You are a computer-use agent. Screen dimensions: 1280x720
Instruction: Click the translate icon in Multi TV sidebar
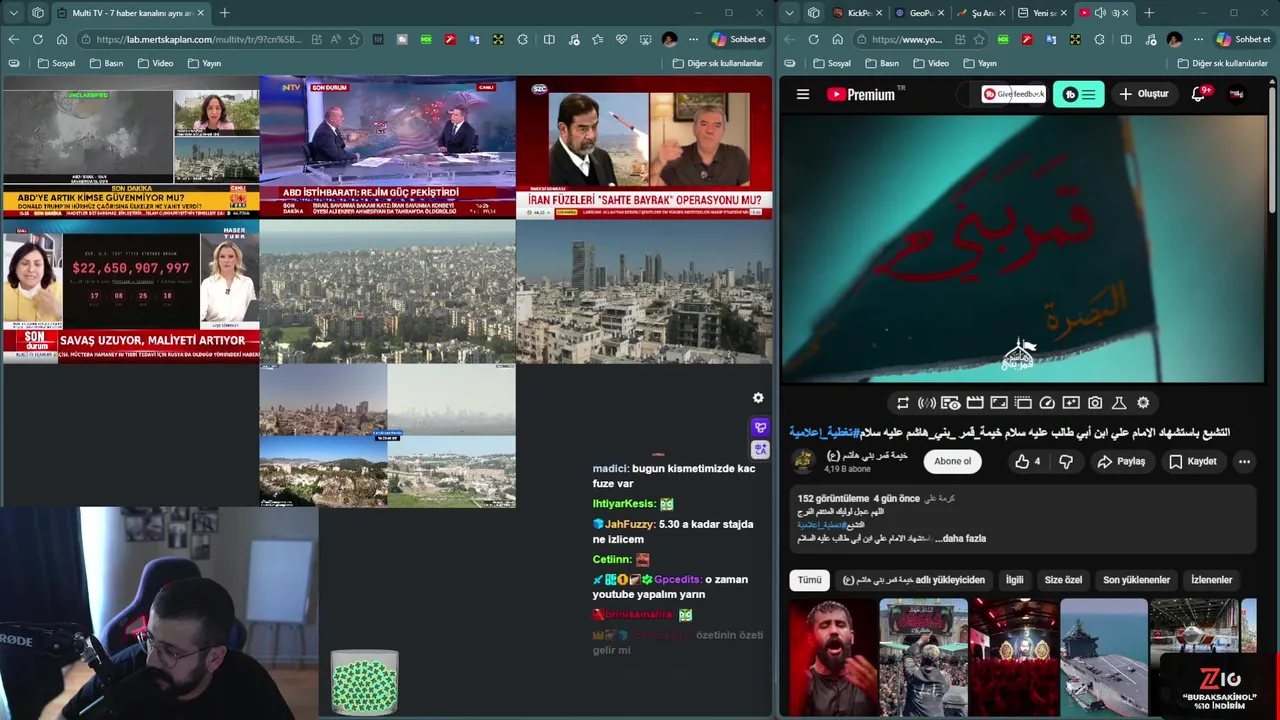click(760, 450)
